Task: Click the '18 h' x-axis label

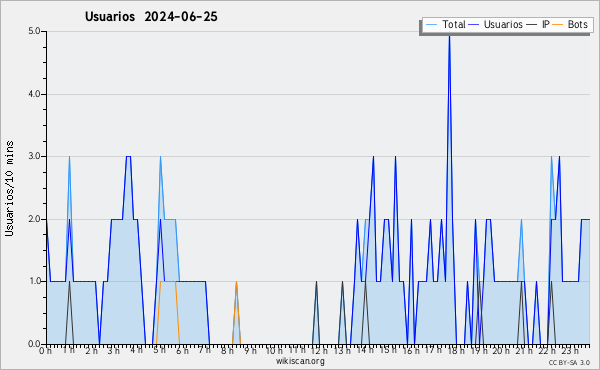Action: (x=456, y=351)
